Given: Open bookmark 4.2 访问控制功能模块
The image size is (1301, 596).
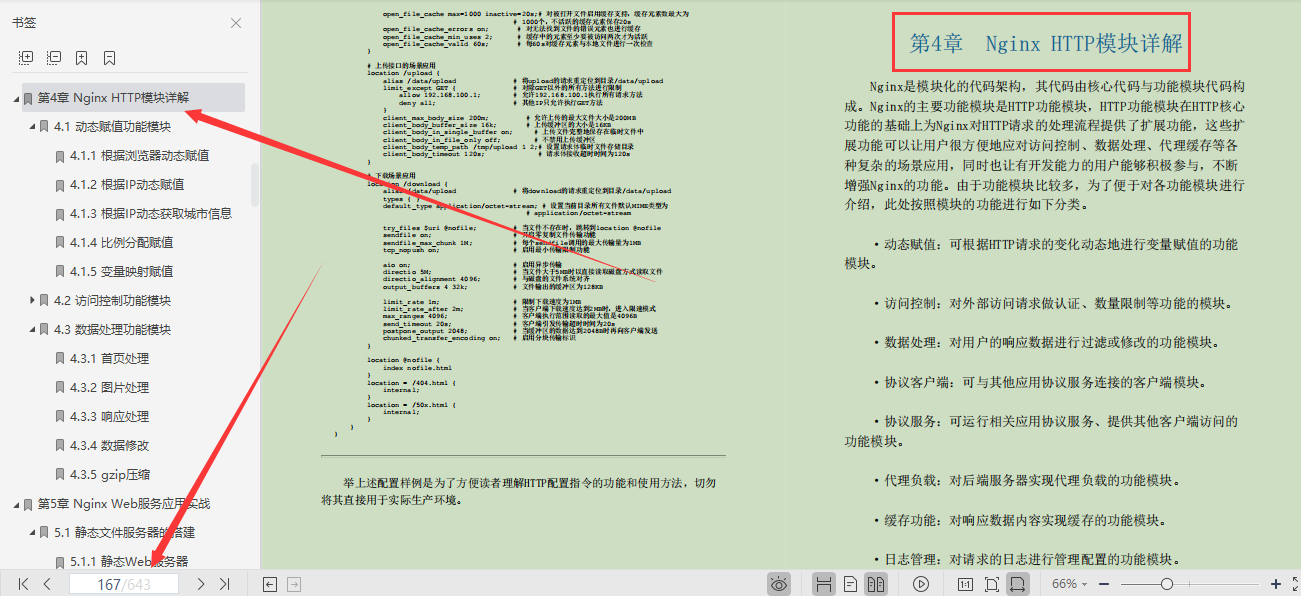Looking at the screenshot, I should 112,300.
